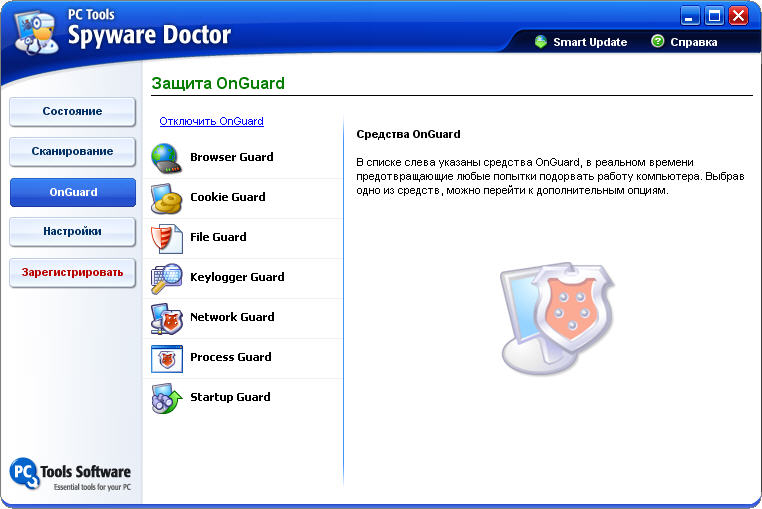Click the Network Guard computers icon
The height and width of the screenshot is (509, 762).
166,318
